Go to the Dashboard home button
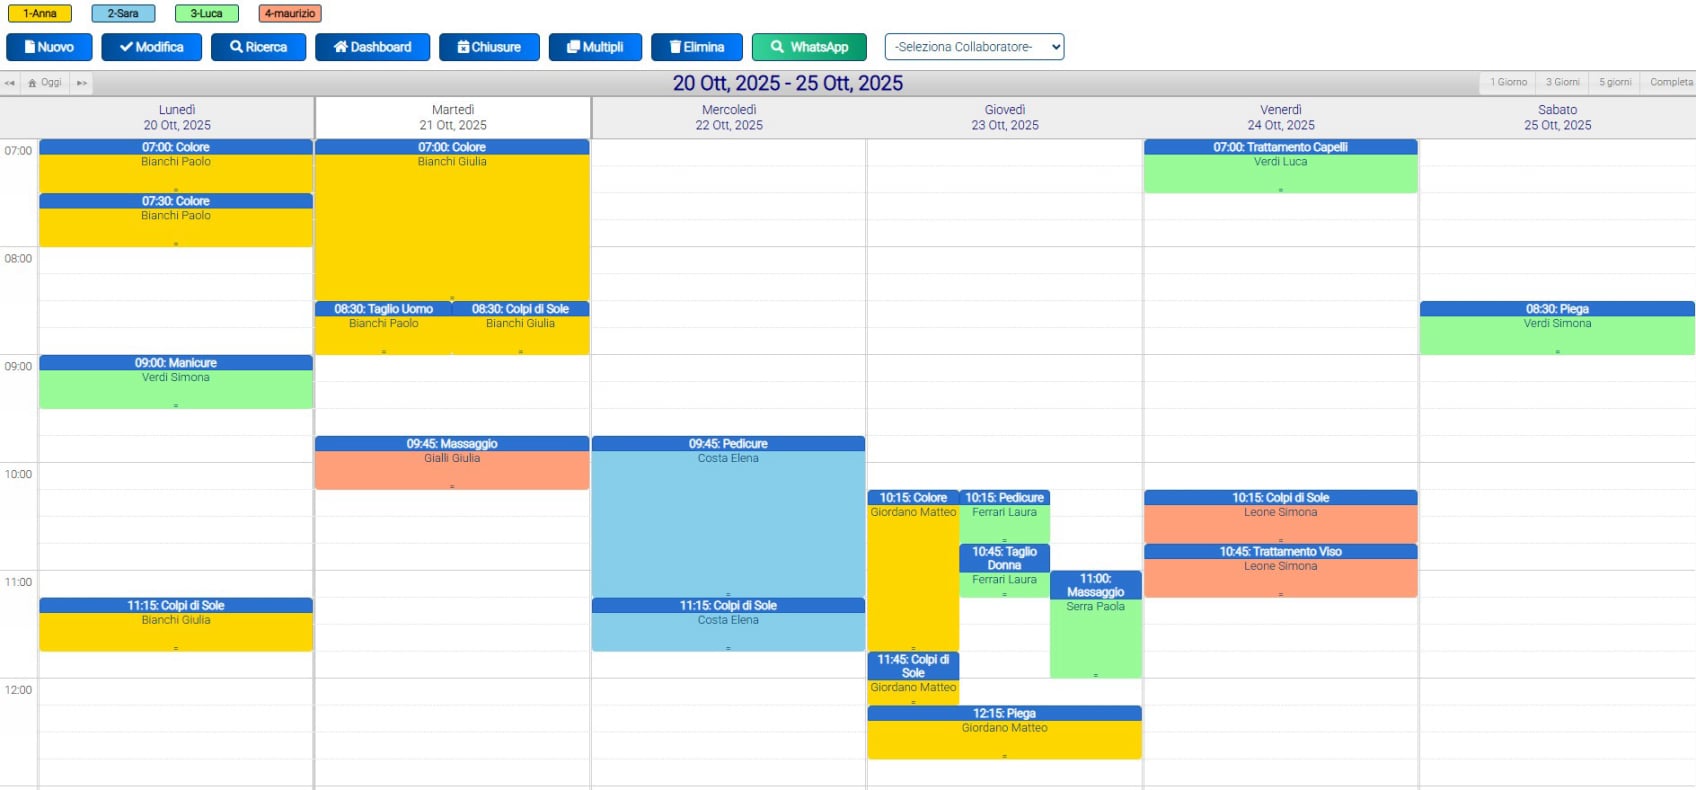This screenshot has height=790, width=1696. click(372, 47)
